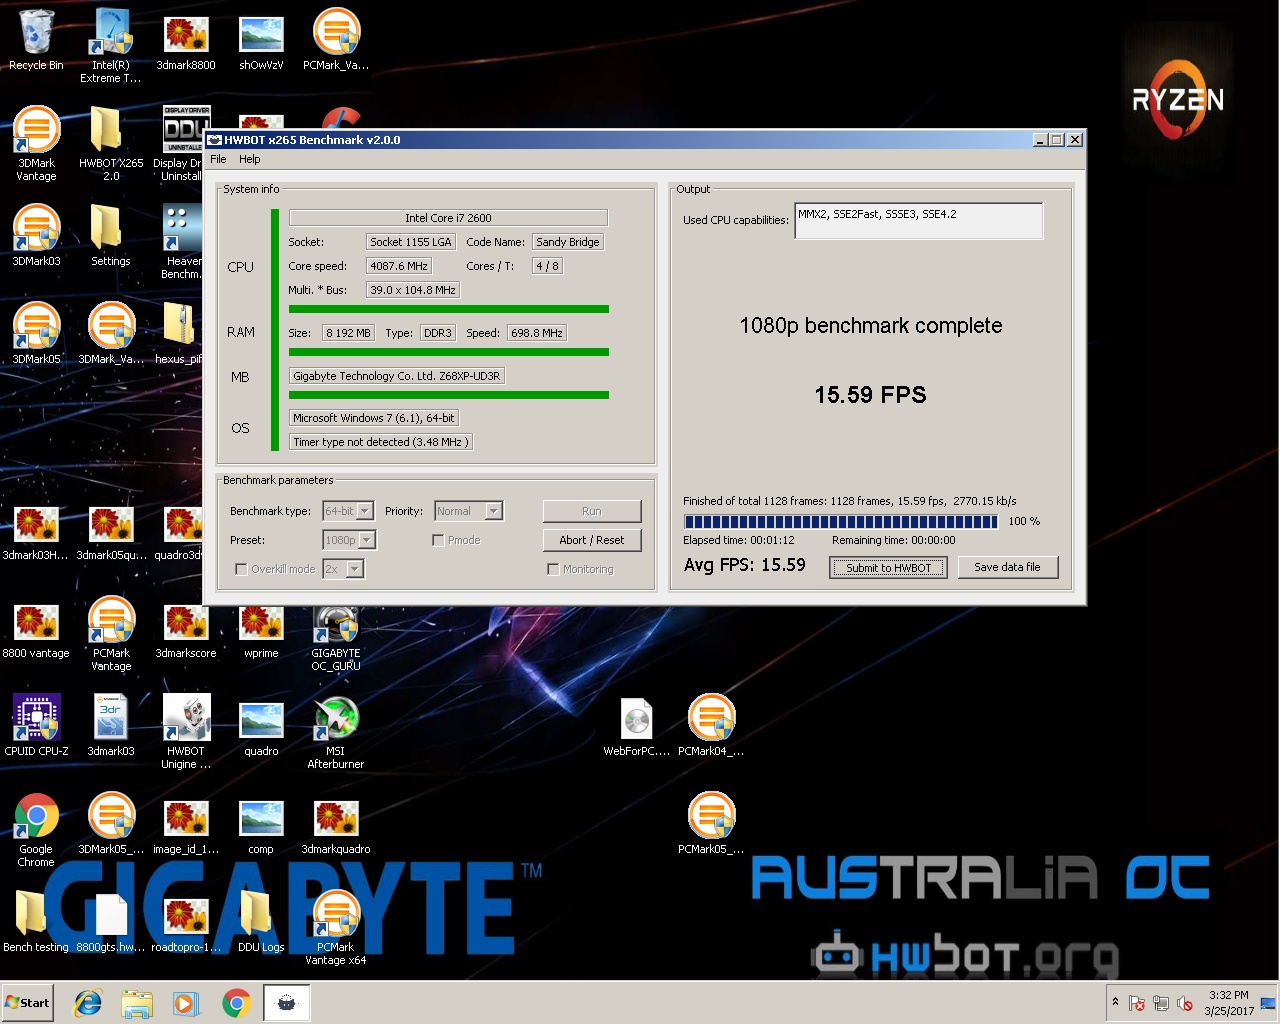Launch the 3DMark Vantage desktop shortcut

[36, 144]
